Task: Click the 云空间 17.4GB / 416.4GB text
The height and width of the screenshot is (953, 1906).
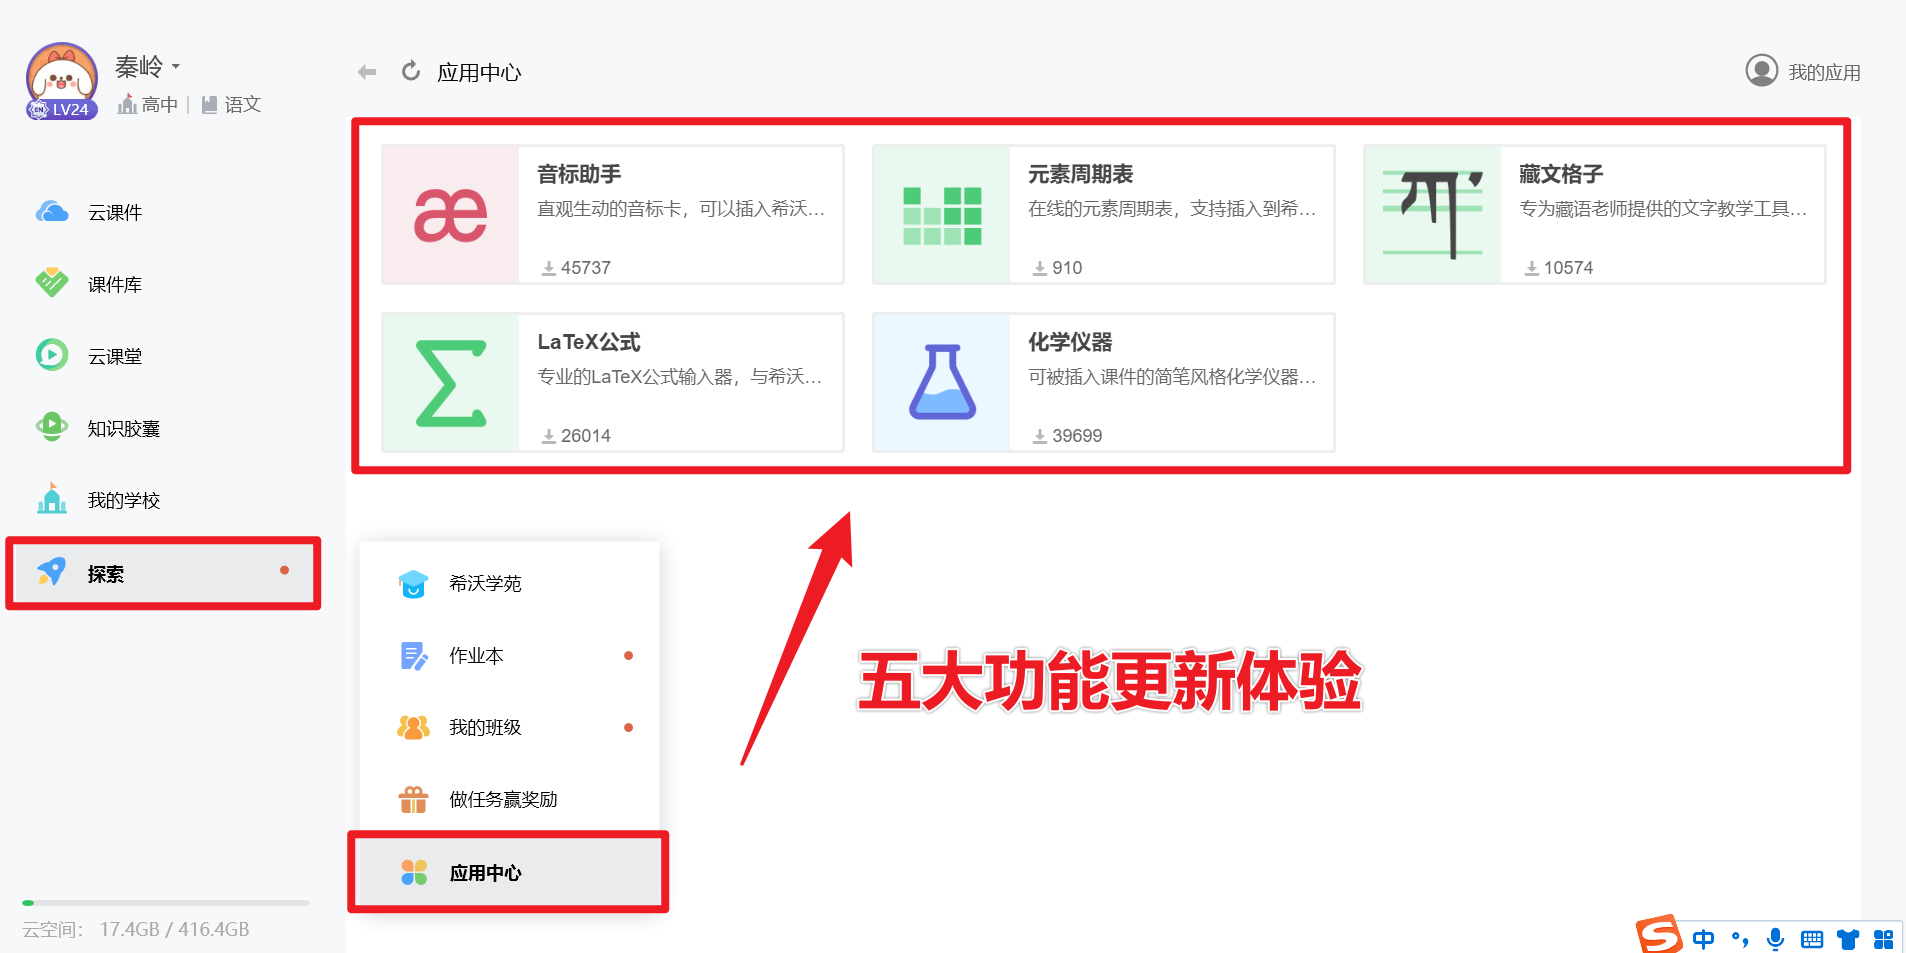Action: 136,929
